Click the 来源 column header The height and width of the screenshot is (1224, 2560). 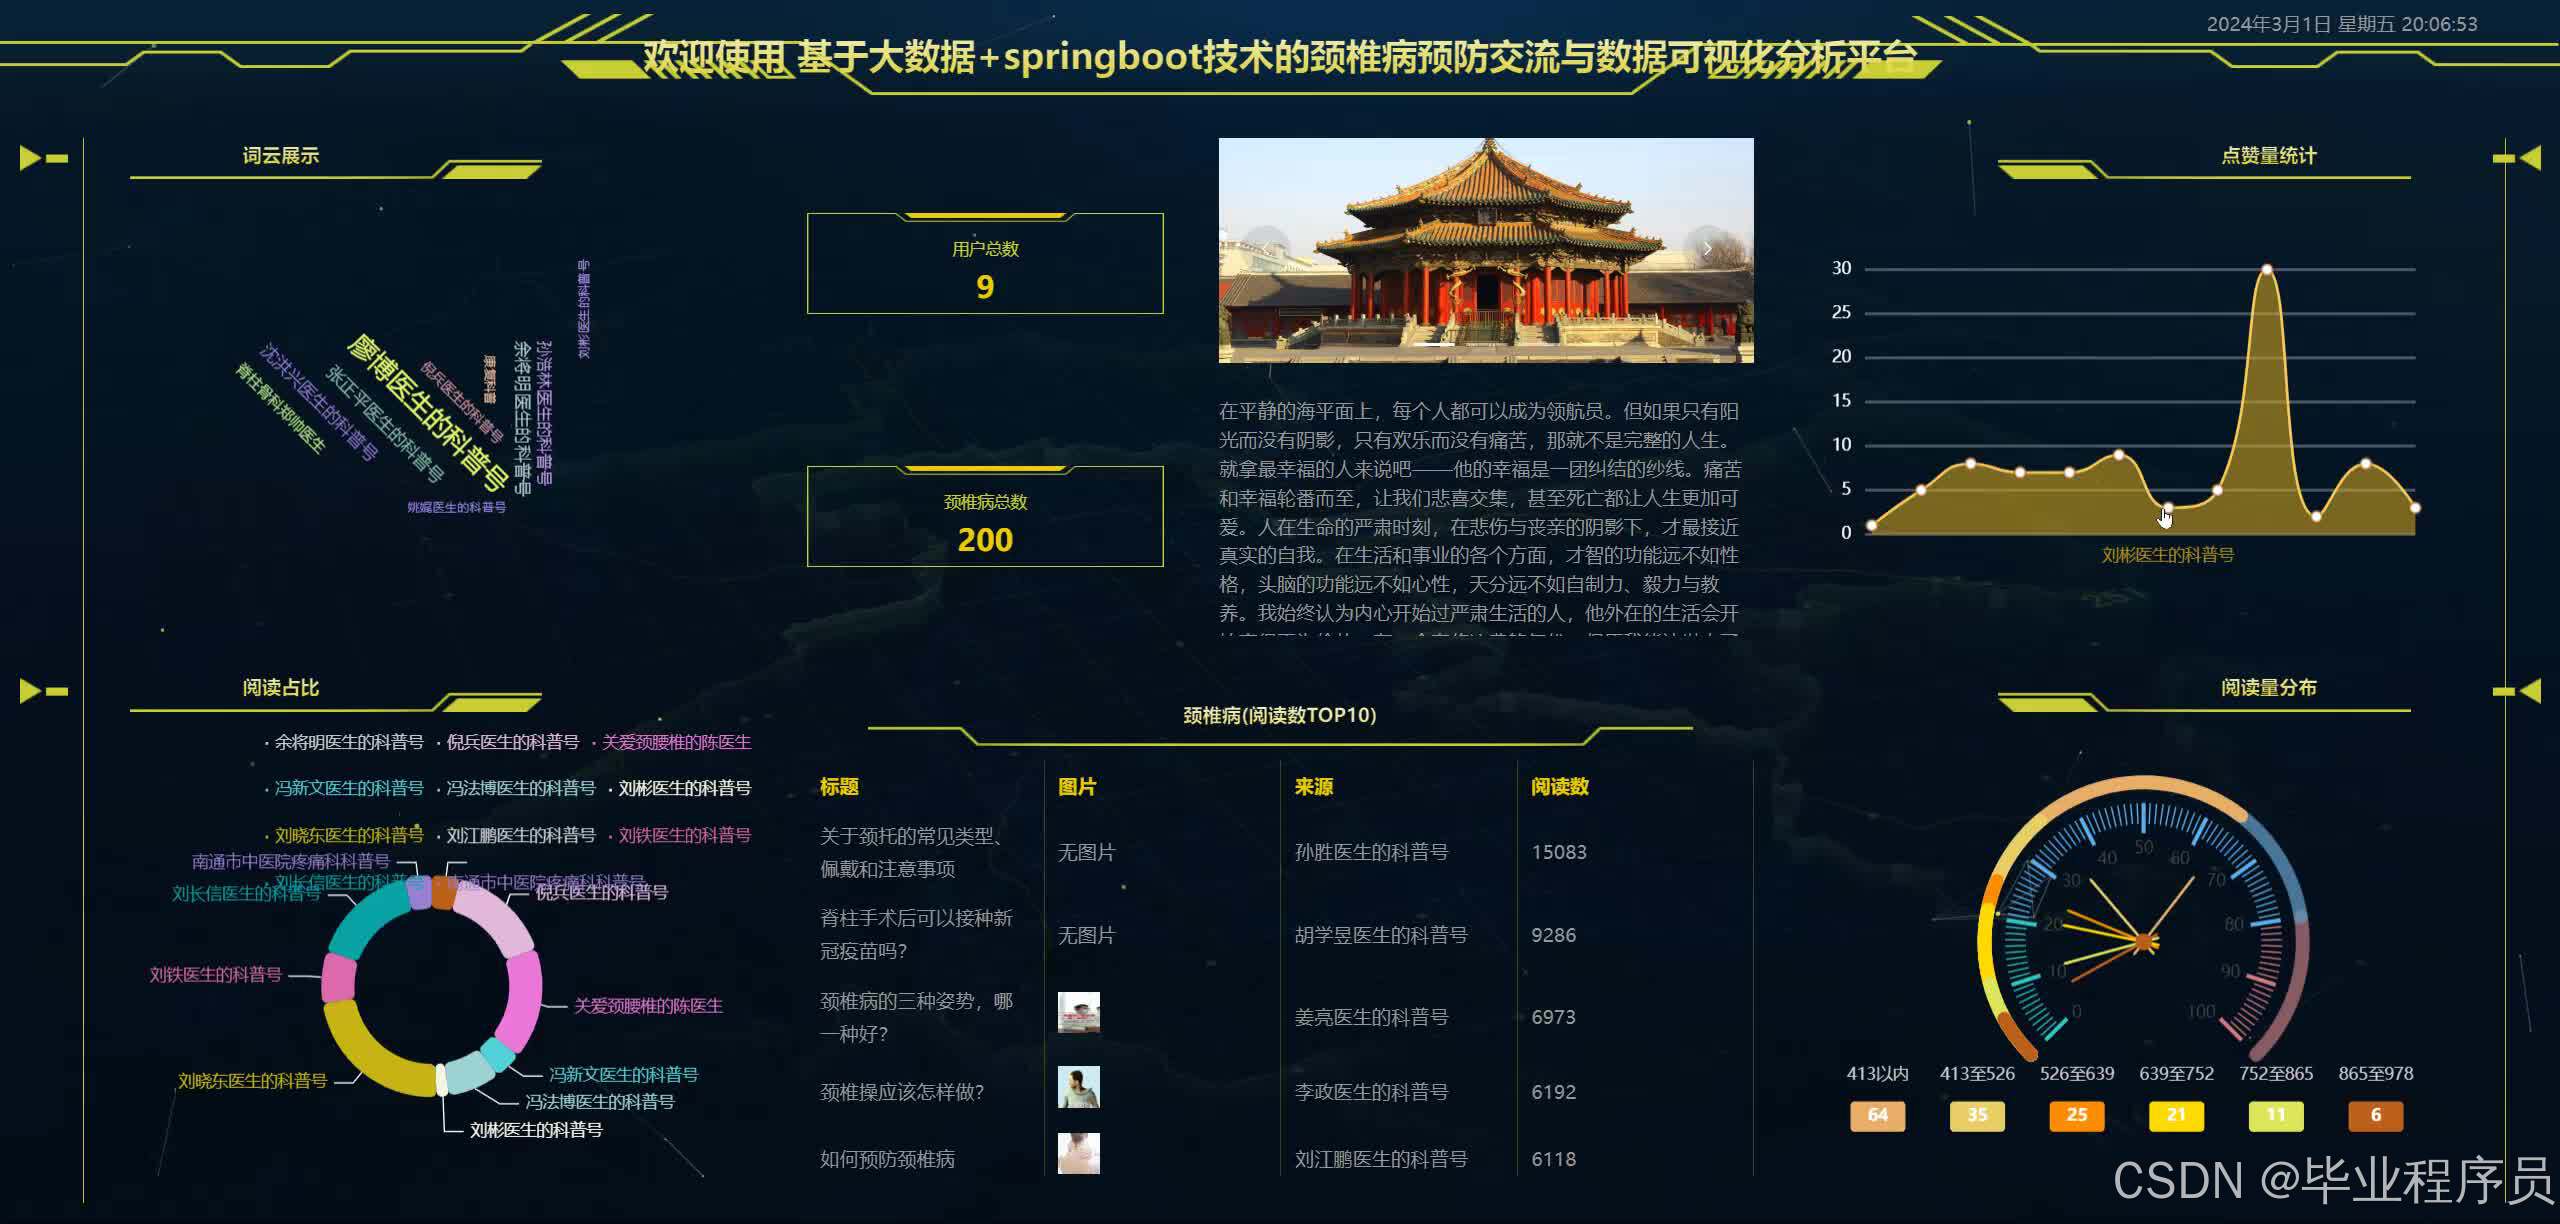point(1313,787)
